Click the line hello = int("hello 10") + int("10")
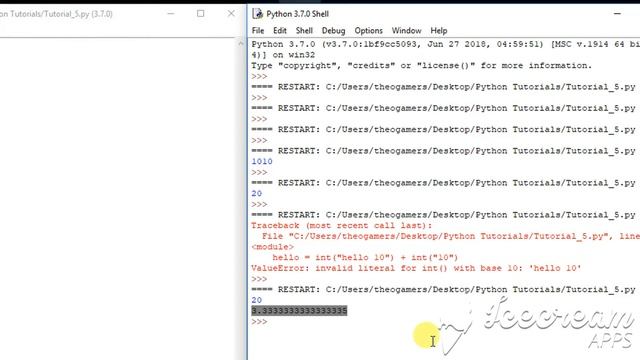The image size is (640, 360). pos(365,258)
